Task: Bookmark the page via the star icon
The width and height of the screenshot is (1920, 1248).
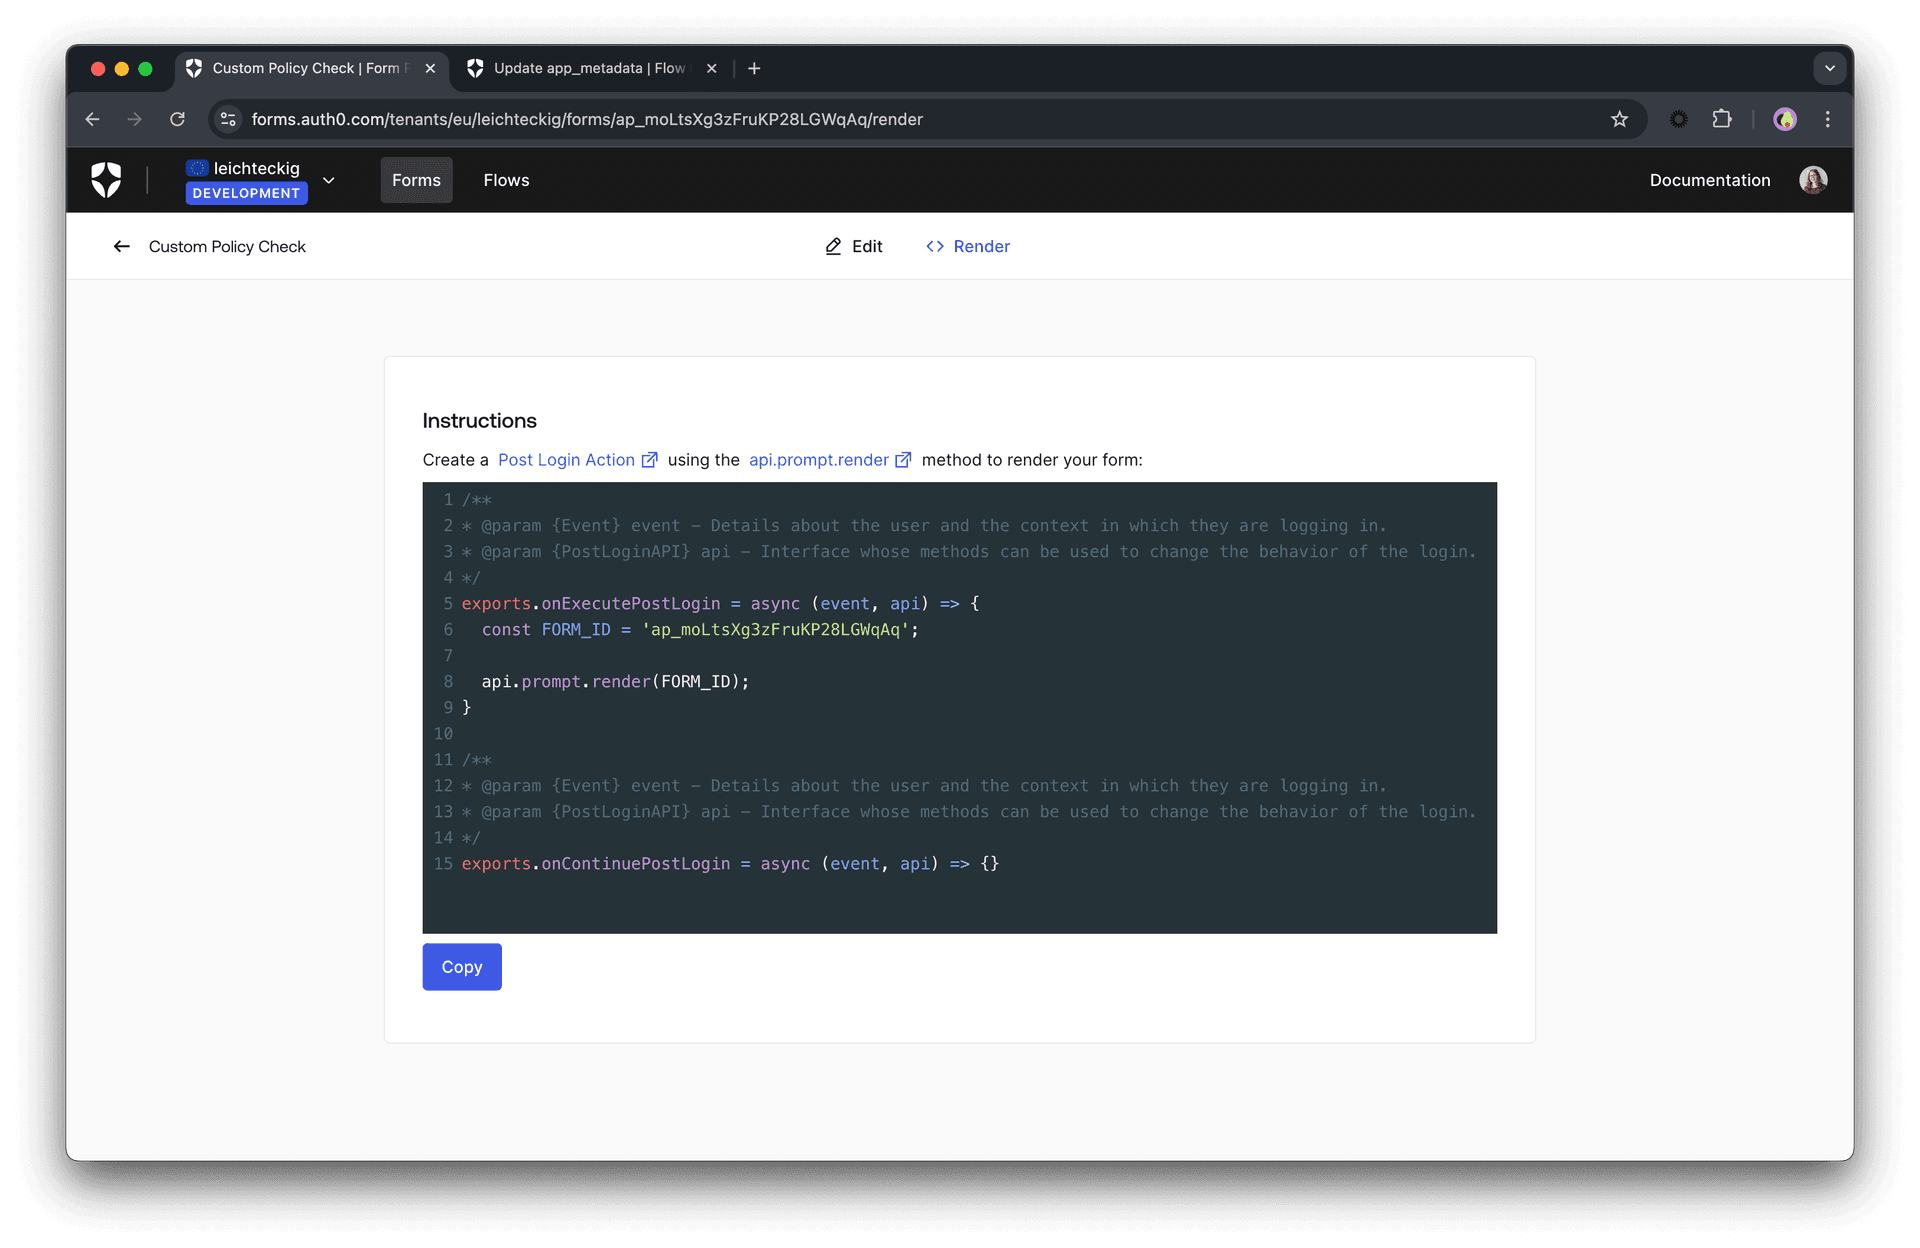Action: point(1619,119)
